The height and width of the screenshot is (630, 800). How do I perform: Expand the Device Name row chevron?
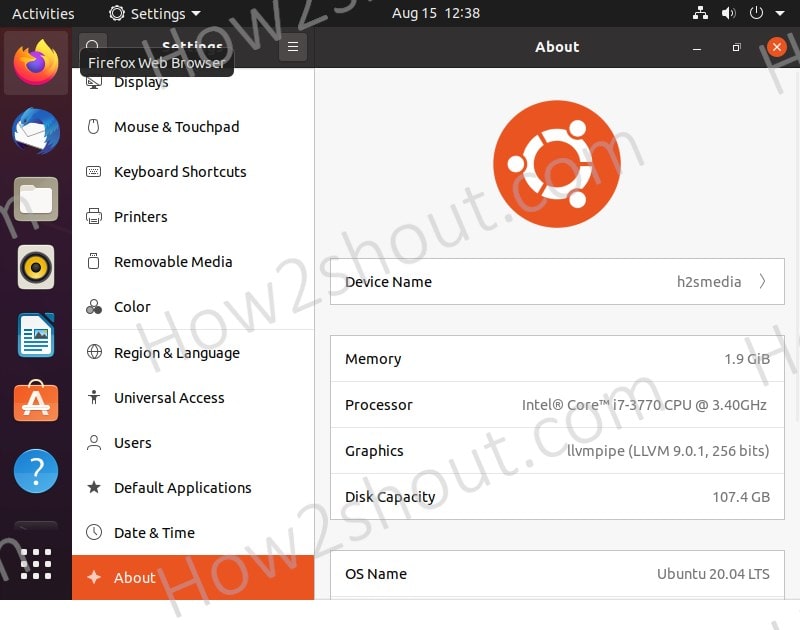[x=763, y=281]
